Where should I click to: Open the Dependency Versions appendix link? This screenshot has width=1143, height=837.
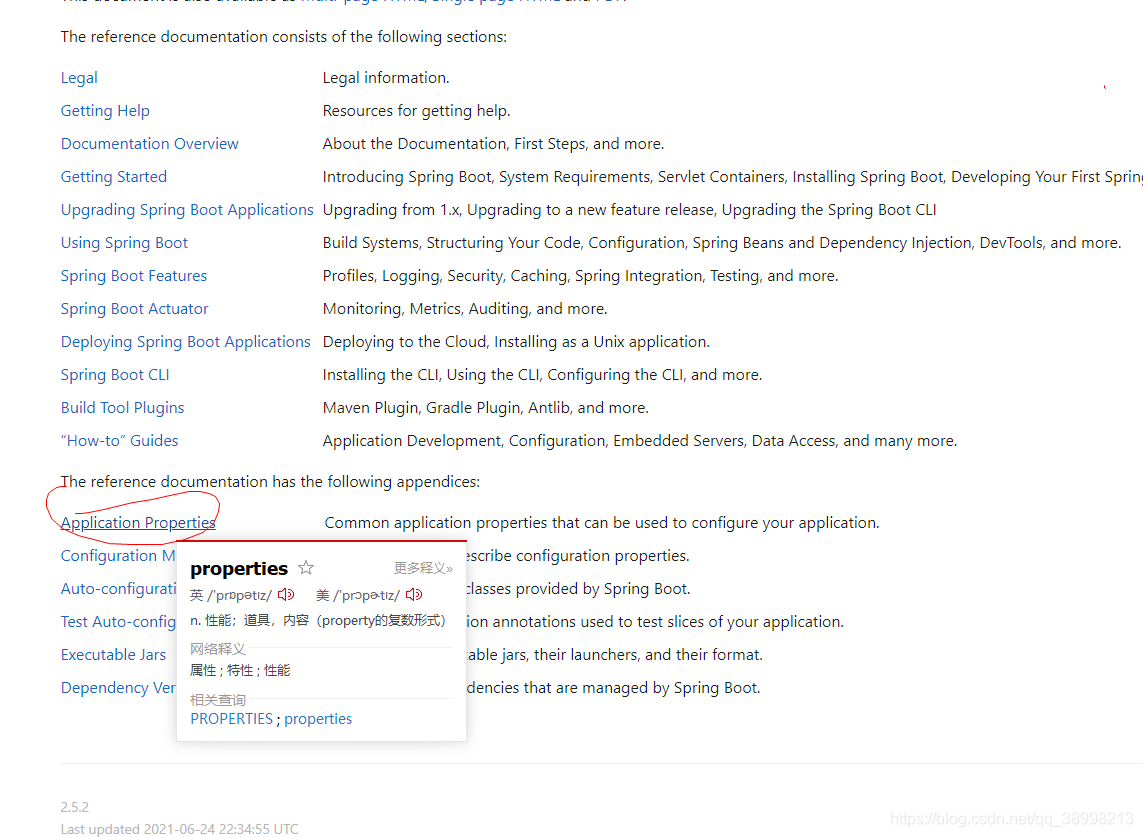point(118,688)
